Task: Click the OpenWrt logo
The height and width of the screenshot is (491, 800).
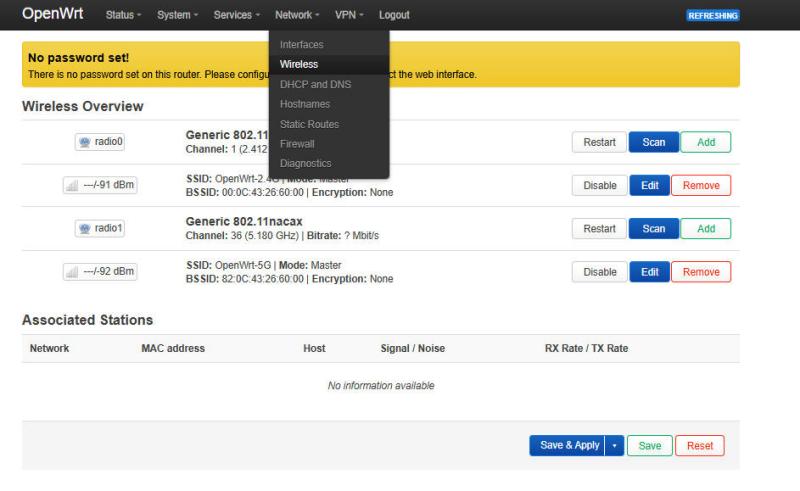Action: coord(53,13)
